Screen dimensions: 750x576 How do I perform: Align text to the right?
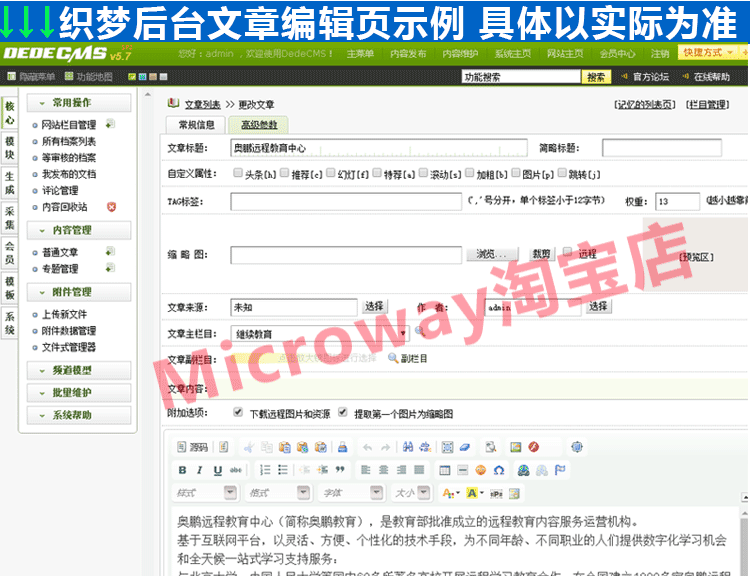(x=401, y=470)
